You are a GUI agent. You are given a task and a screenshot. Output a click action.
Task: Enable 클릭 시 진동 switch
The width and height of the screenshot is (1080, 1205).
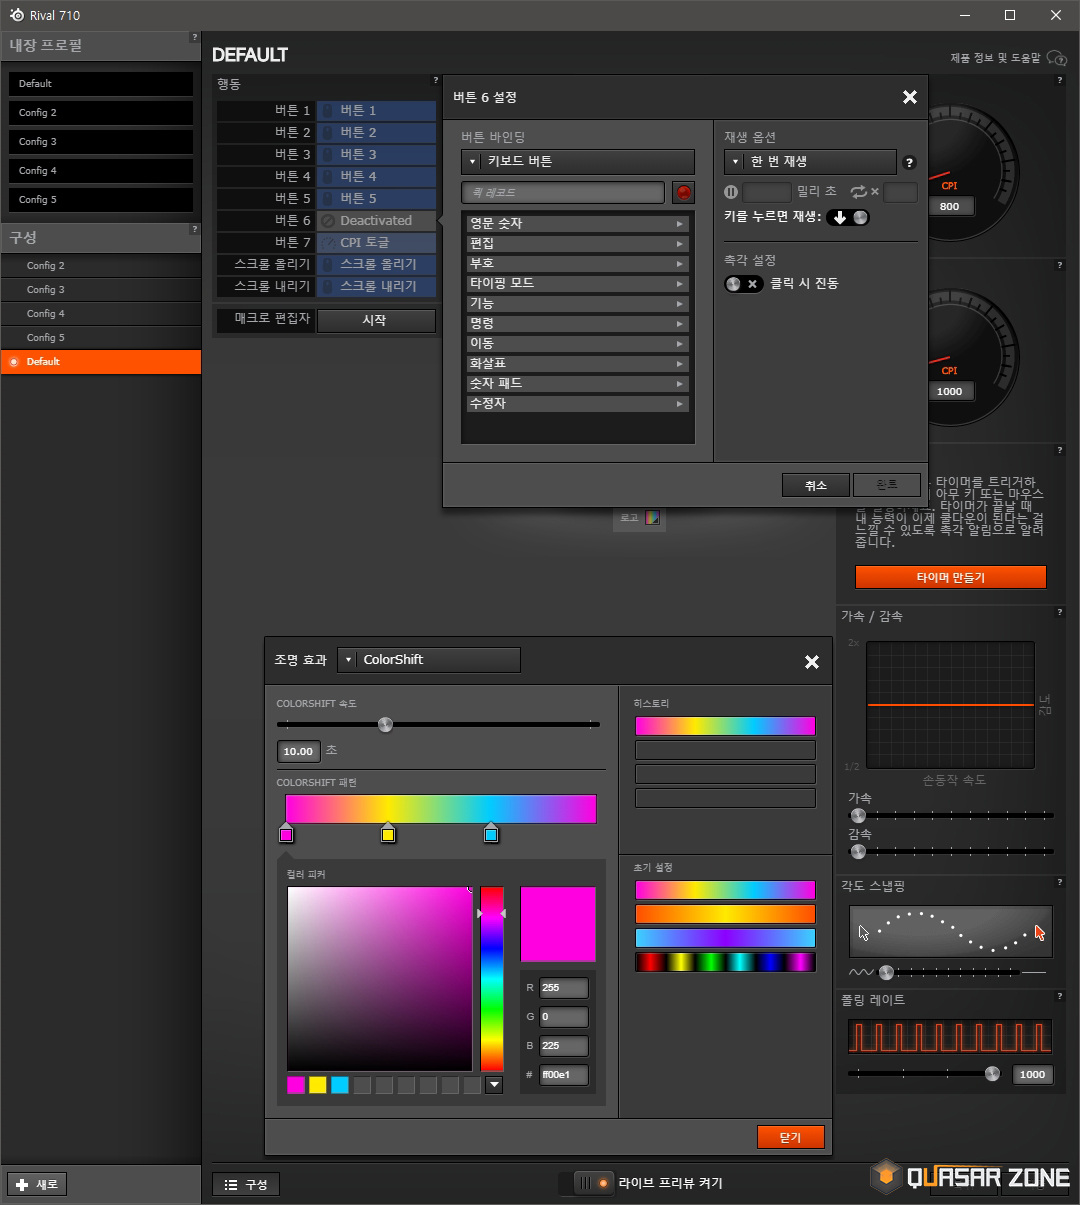click(x=744, y=284)
